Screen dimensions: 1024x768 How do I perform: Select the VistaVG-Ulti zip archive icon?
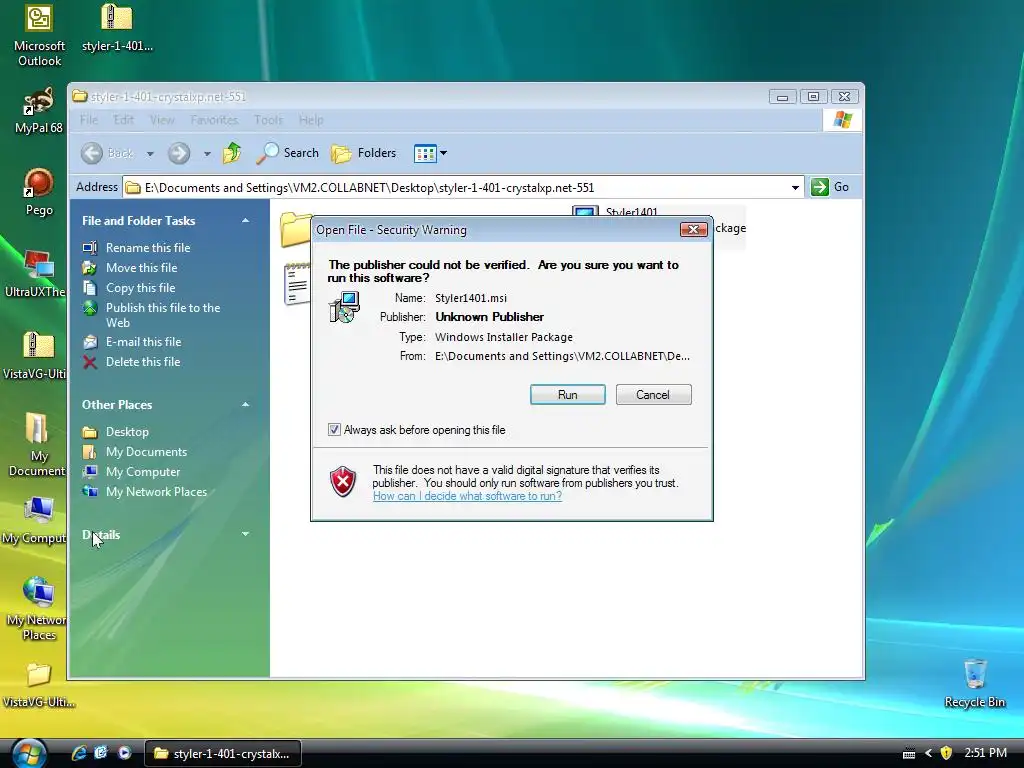click(x=36, y=356)
